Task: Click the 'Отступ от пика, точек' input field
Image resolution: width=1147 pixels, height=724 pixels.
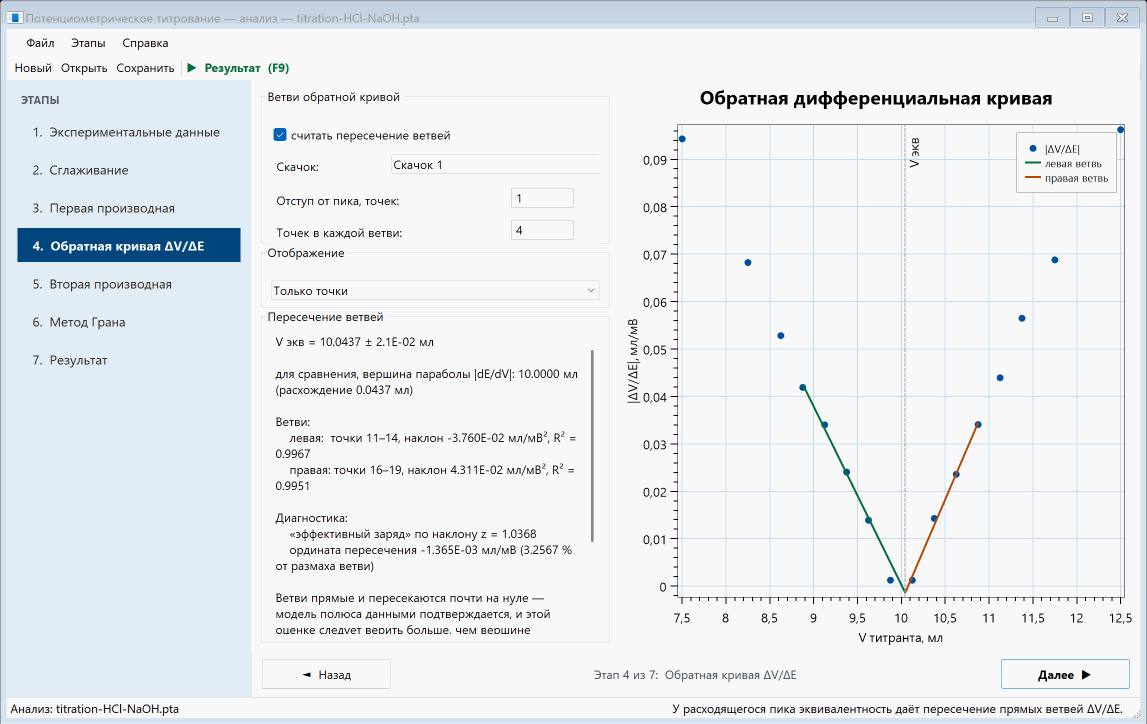Action: point(542,198)
